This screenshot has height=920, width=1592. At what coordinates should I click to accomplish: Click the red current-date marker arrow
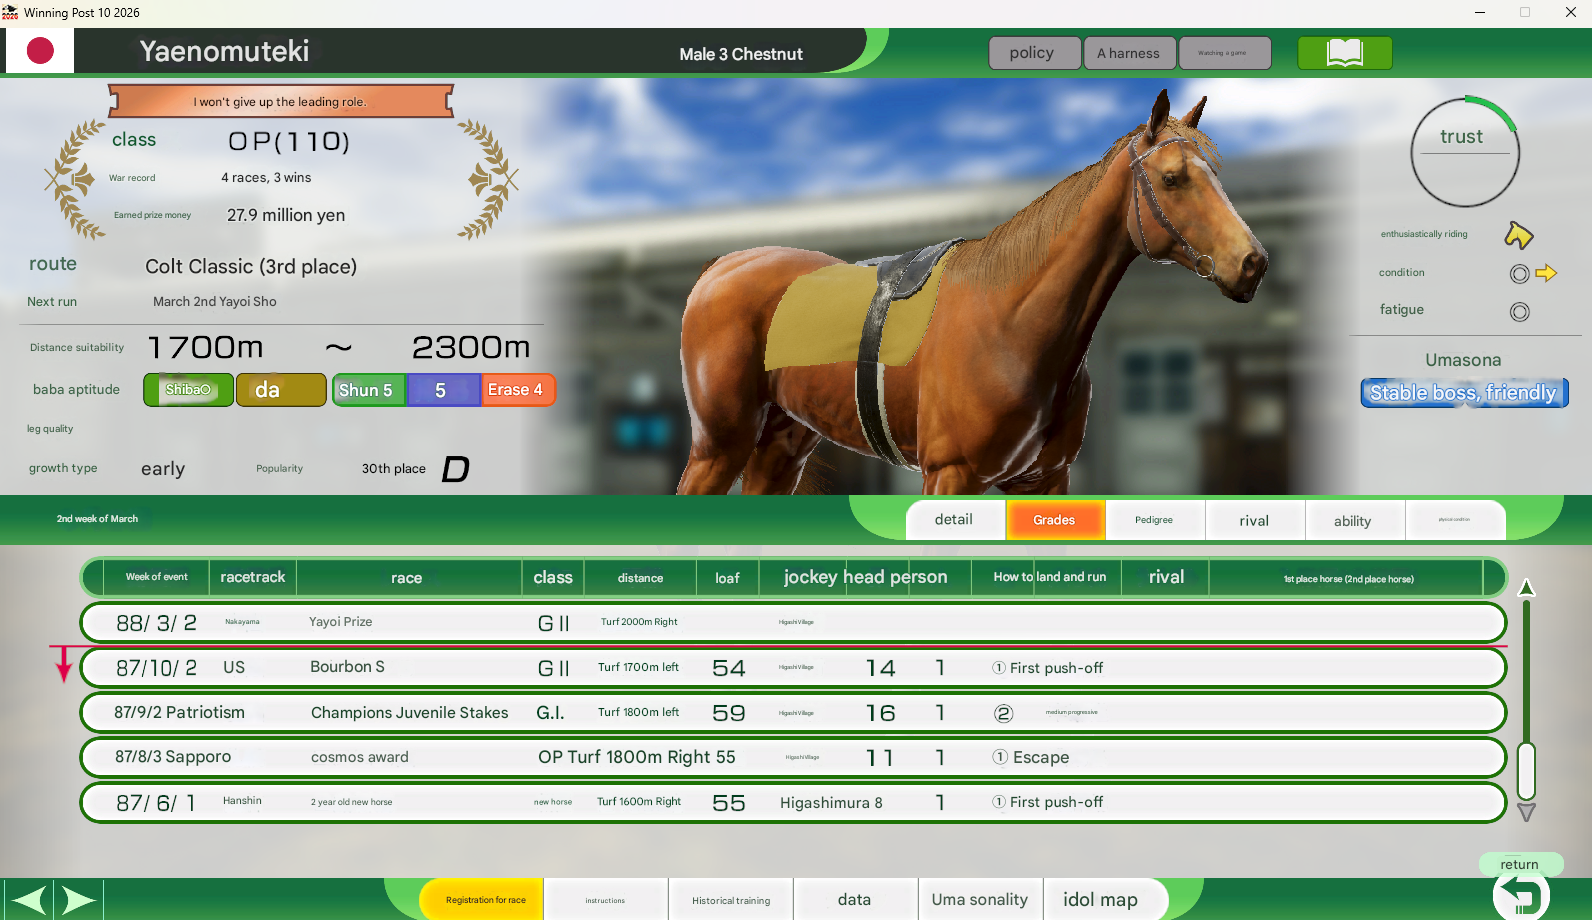[x=64, y=664]
